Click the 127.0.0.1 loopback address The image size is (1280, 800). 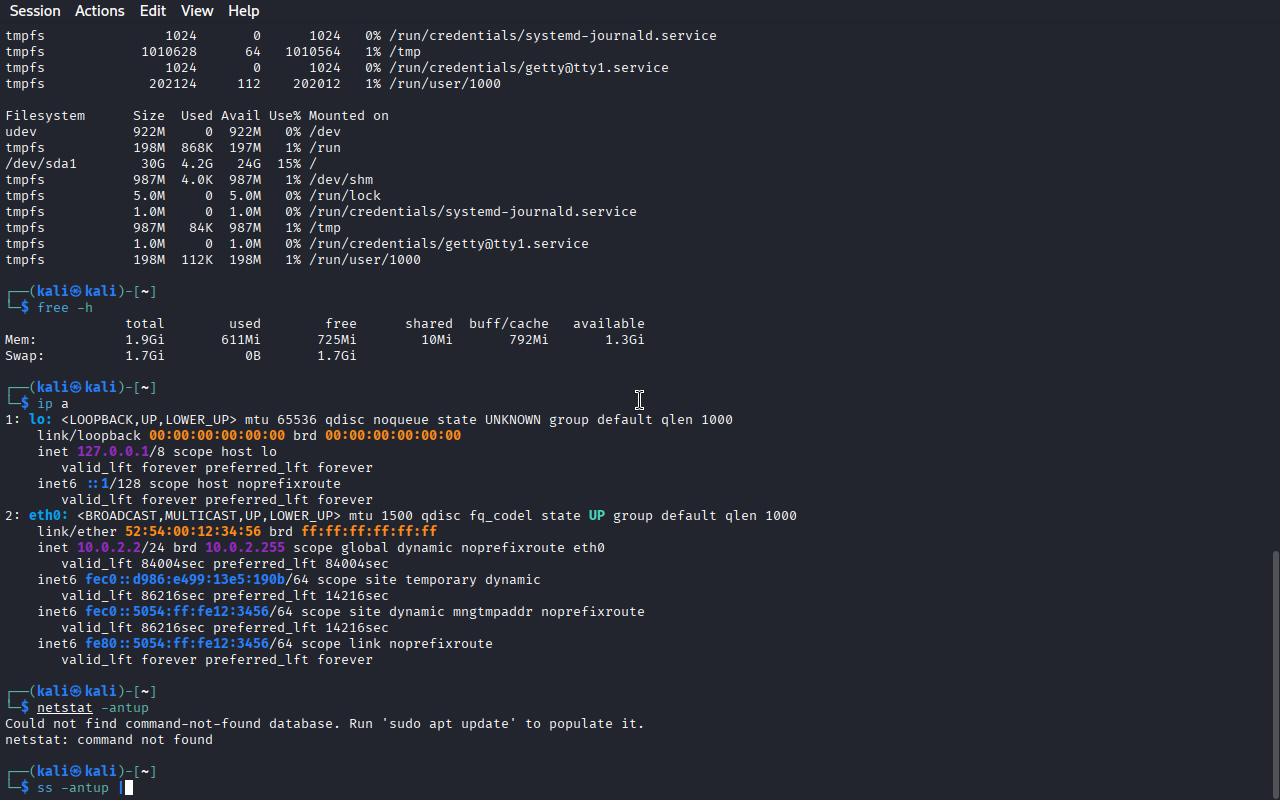(x=113, y=452)
